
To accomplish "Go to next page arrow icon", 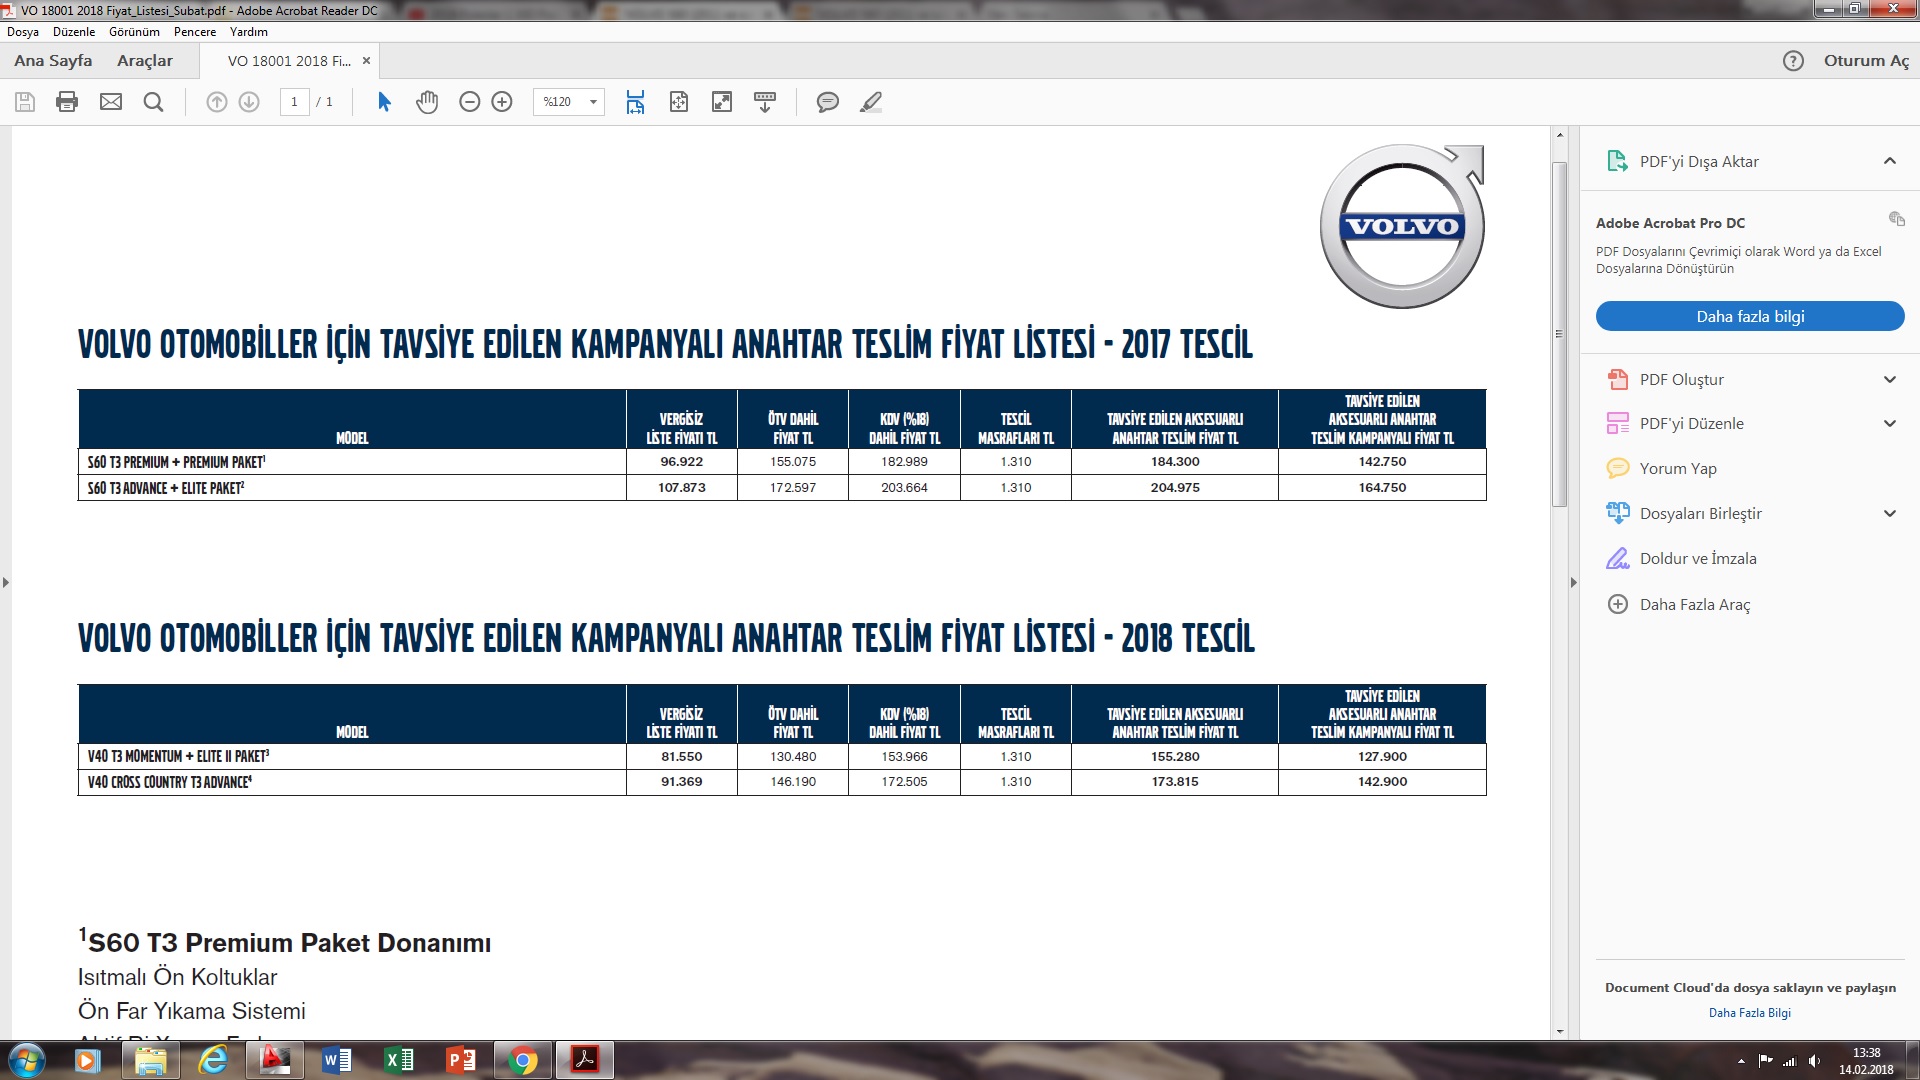I will pyautogui.click(x=249, y=102).
